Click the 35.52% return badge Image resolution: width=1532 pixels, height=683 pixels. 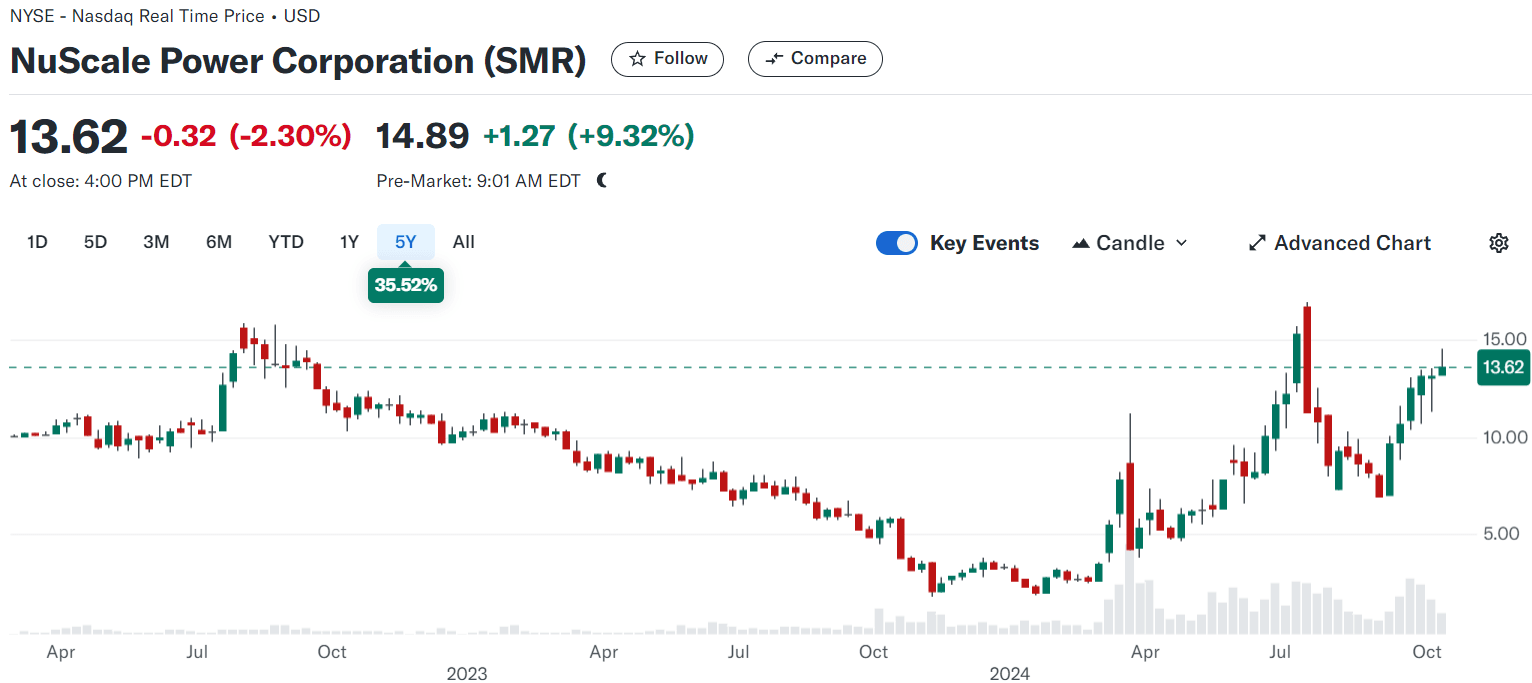point(405,285)
